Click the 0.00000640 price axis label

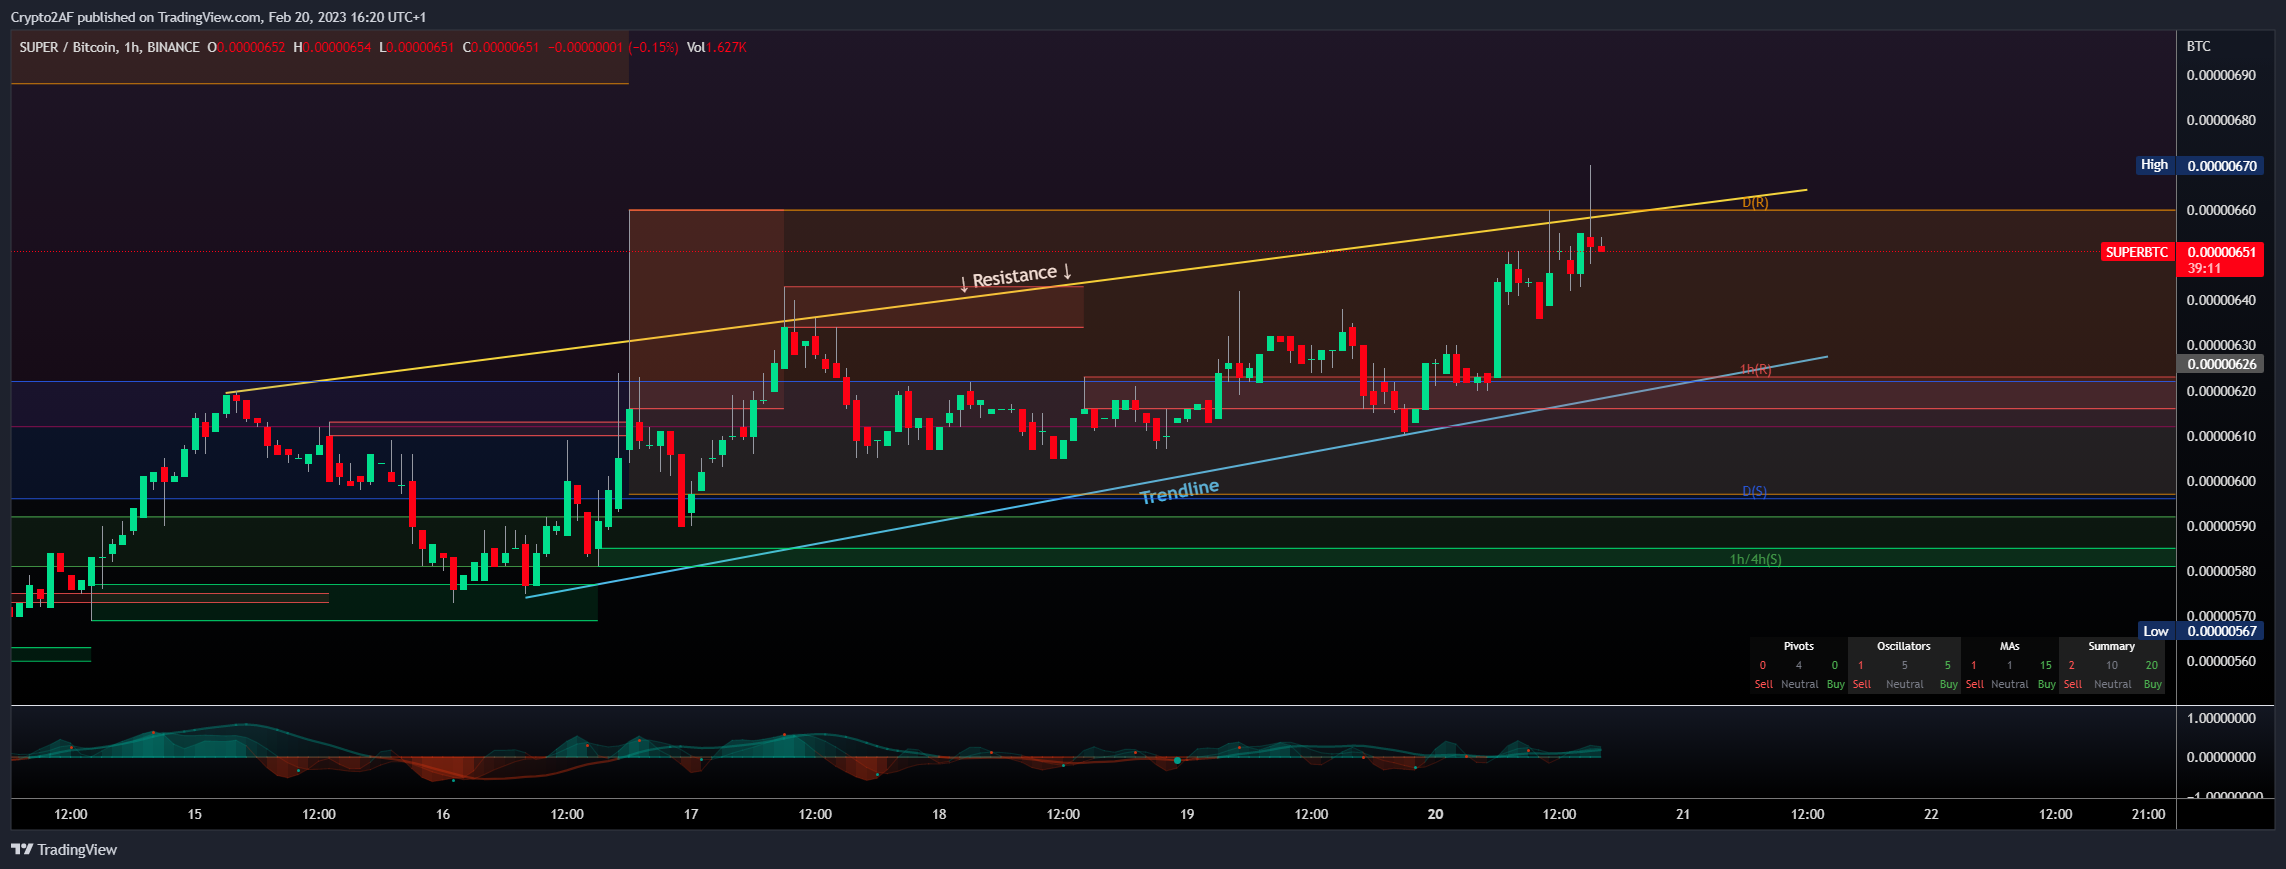point(2221,300)
